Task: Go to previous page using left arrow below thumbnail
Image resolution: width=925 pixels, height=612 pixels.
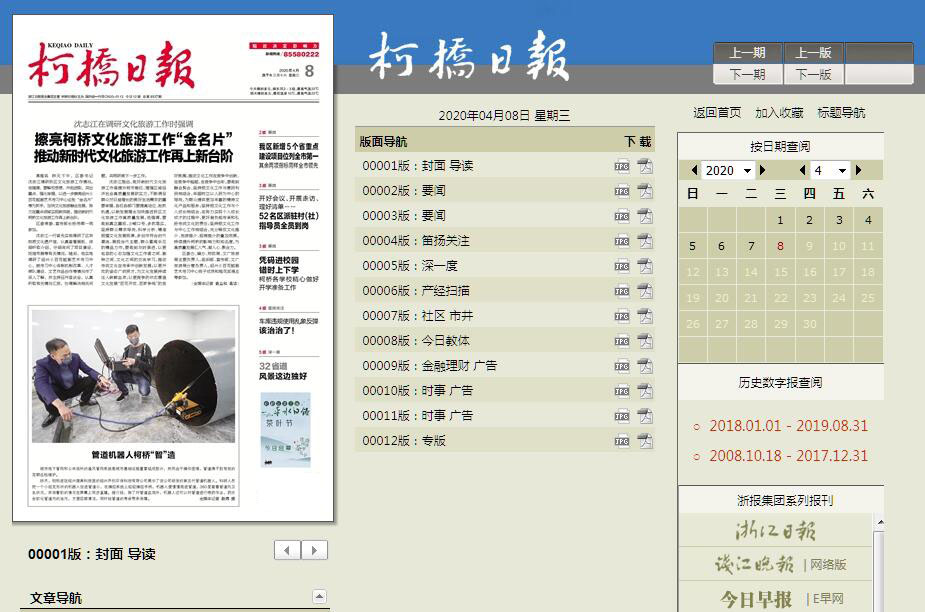Action: [287, 551]
